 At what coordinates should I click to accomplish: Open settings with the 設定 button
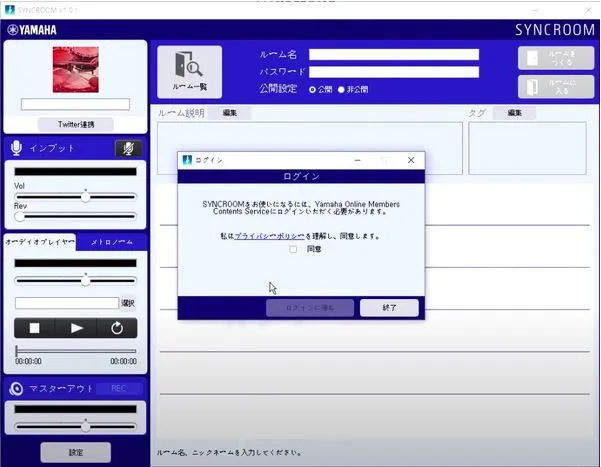pos(76,452)
